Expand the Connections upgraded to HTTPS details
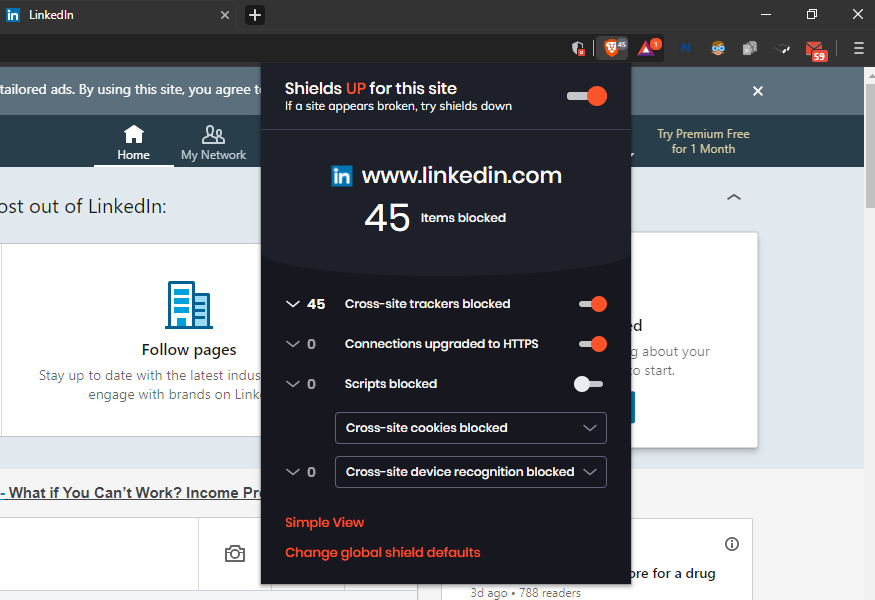 [x=293, y=344]
